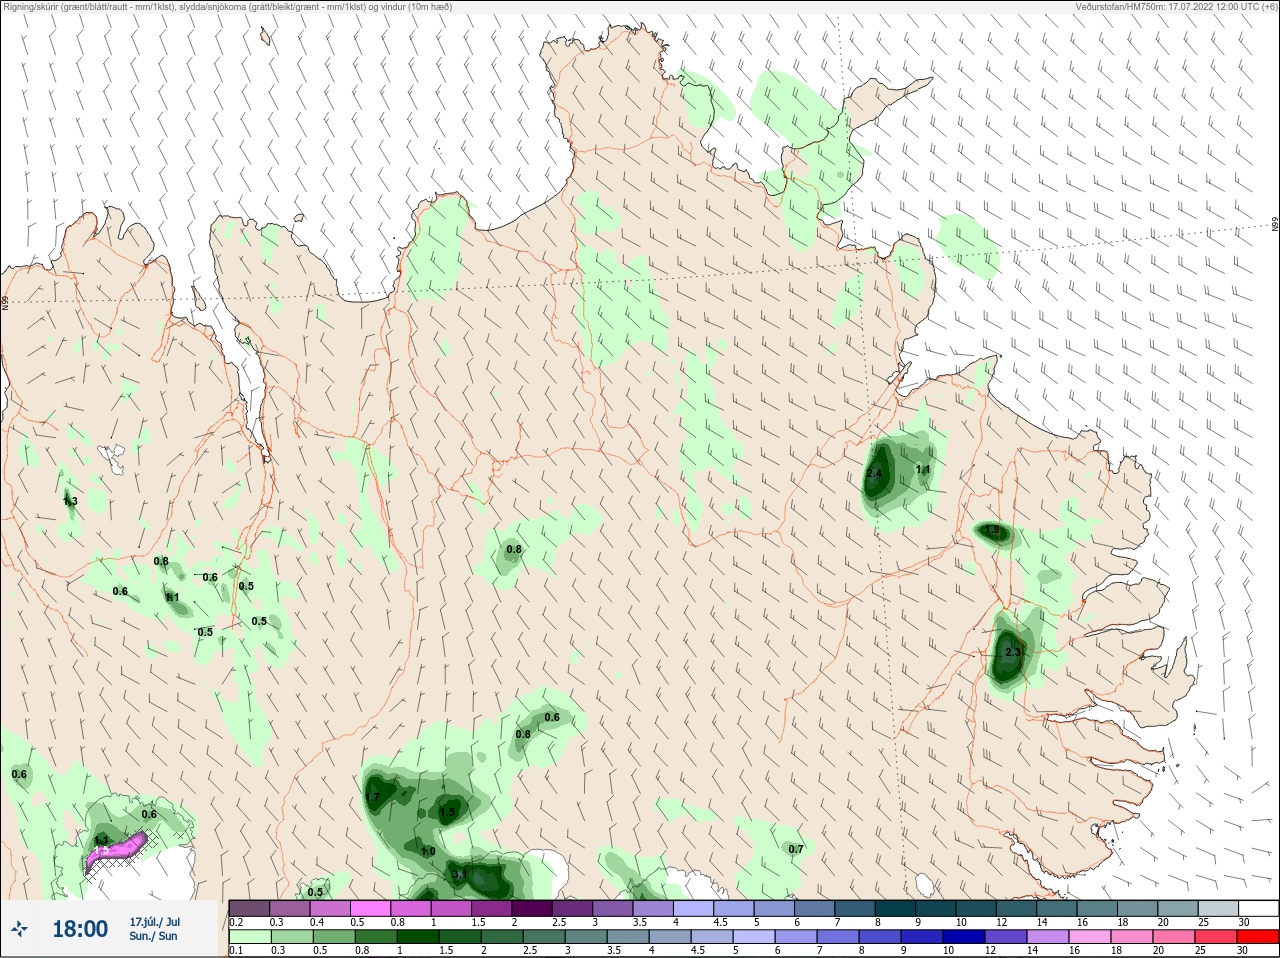Click the 2.4 precipitation value on the map
Image resolution: width=1280 pixels, height=958 pixels.
(874, 474)
